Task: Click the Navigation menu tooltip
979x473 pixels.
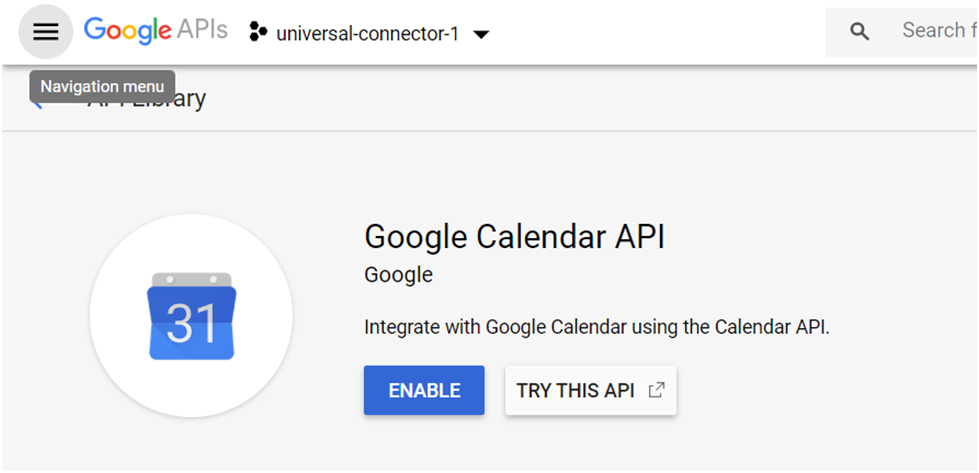Action: [102, 87]
